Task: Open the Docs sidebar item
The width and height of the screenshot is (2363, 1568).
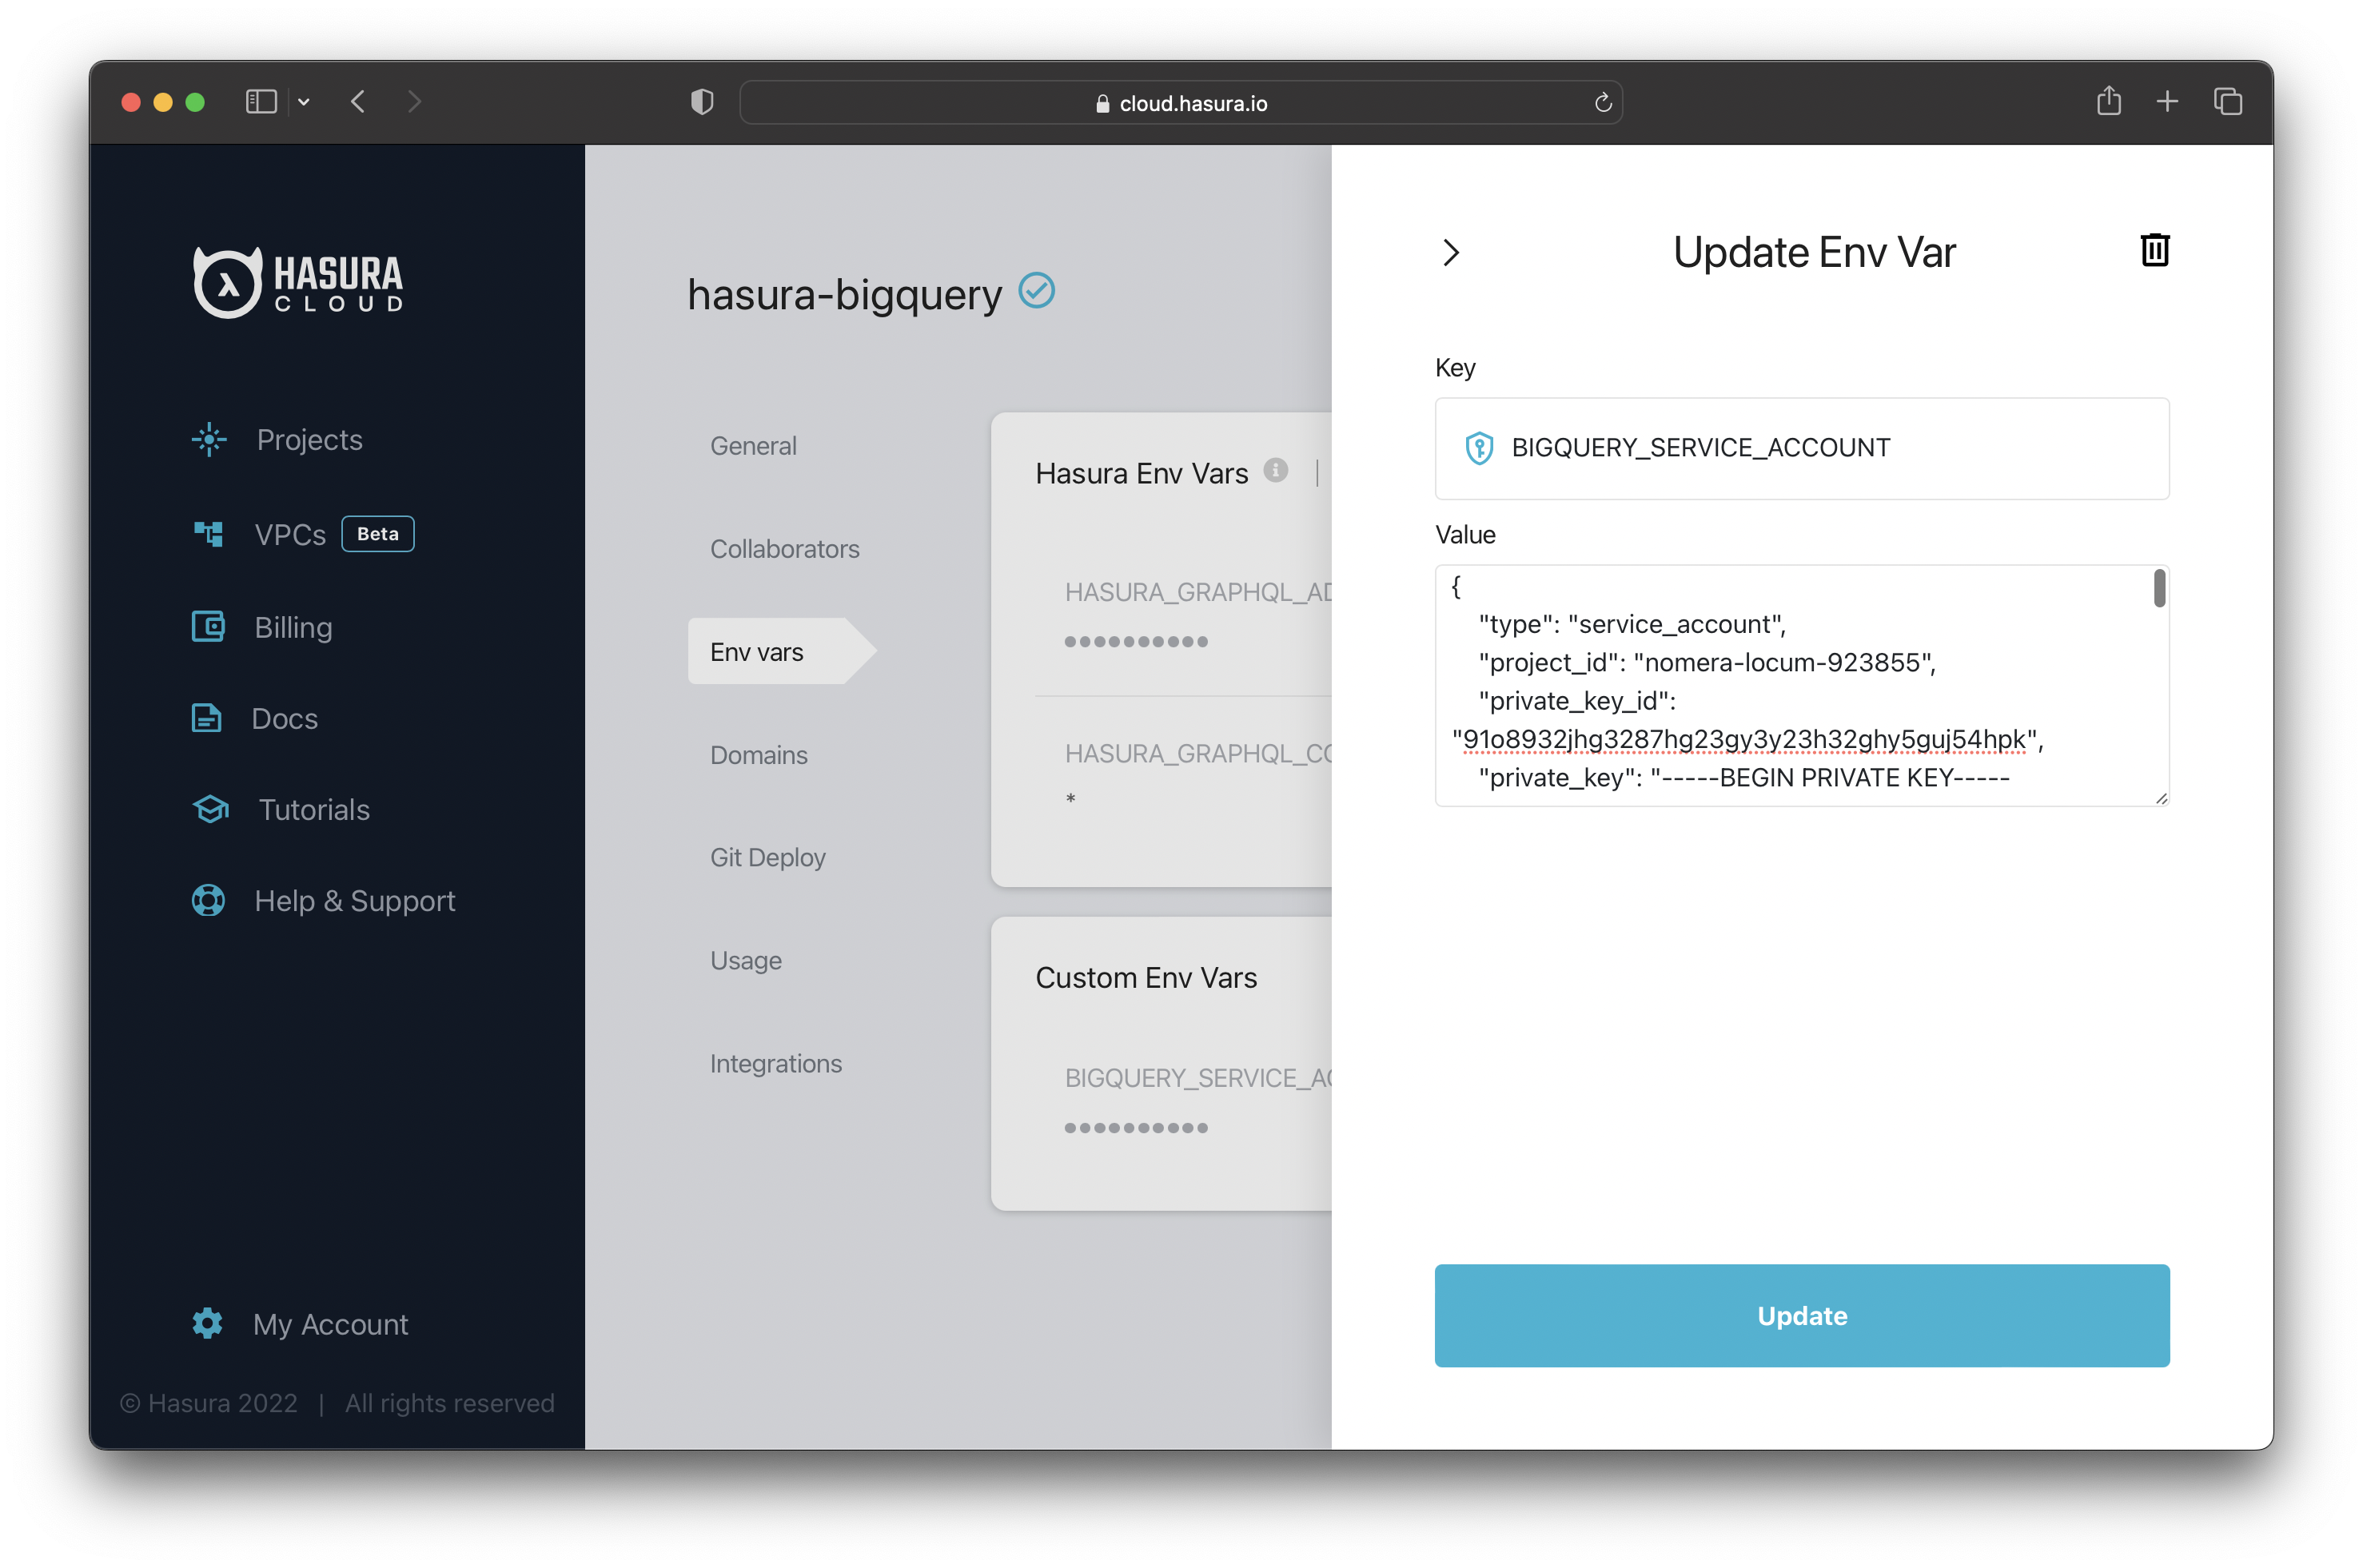Action: coord(284,718)
